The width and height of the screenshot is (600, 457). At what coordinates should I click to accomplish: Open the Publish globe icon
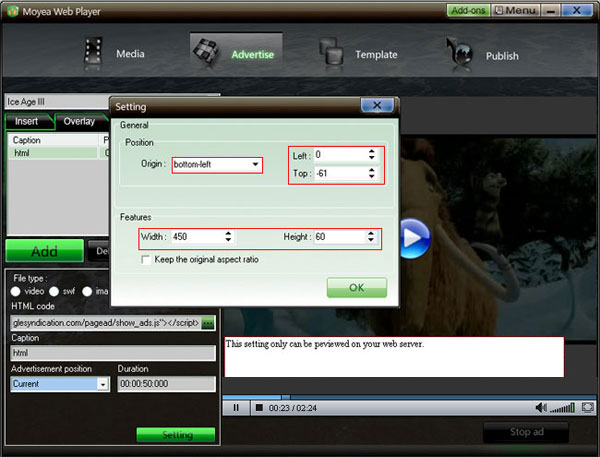pyautogui.click(x=460, y=52)
